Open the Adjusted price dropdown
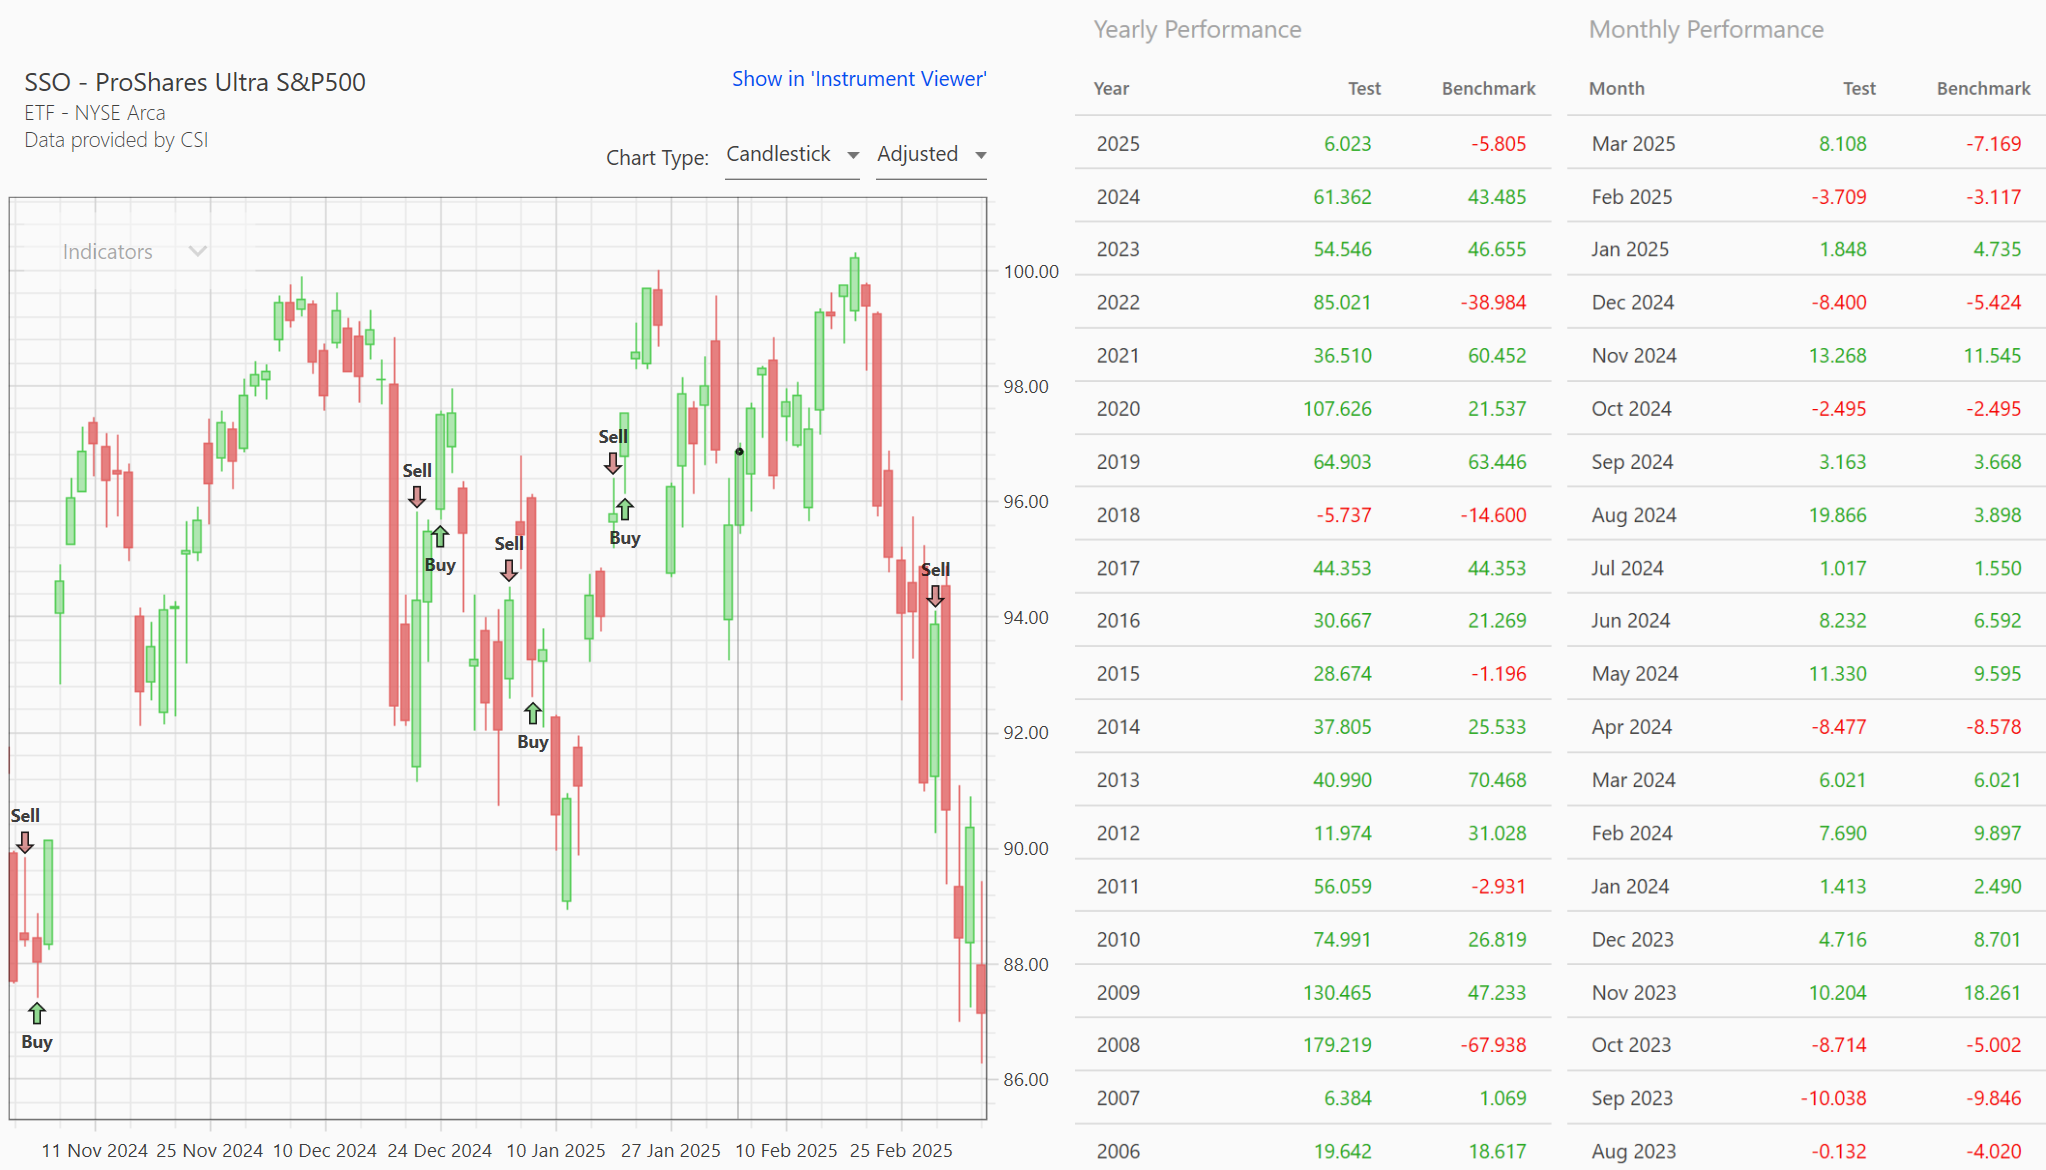 [x=931, y=155]
